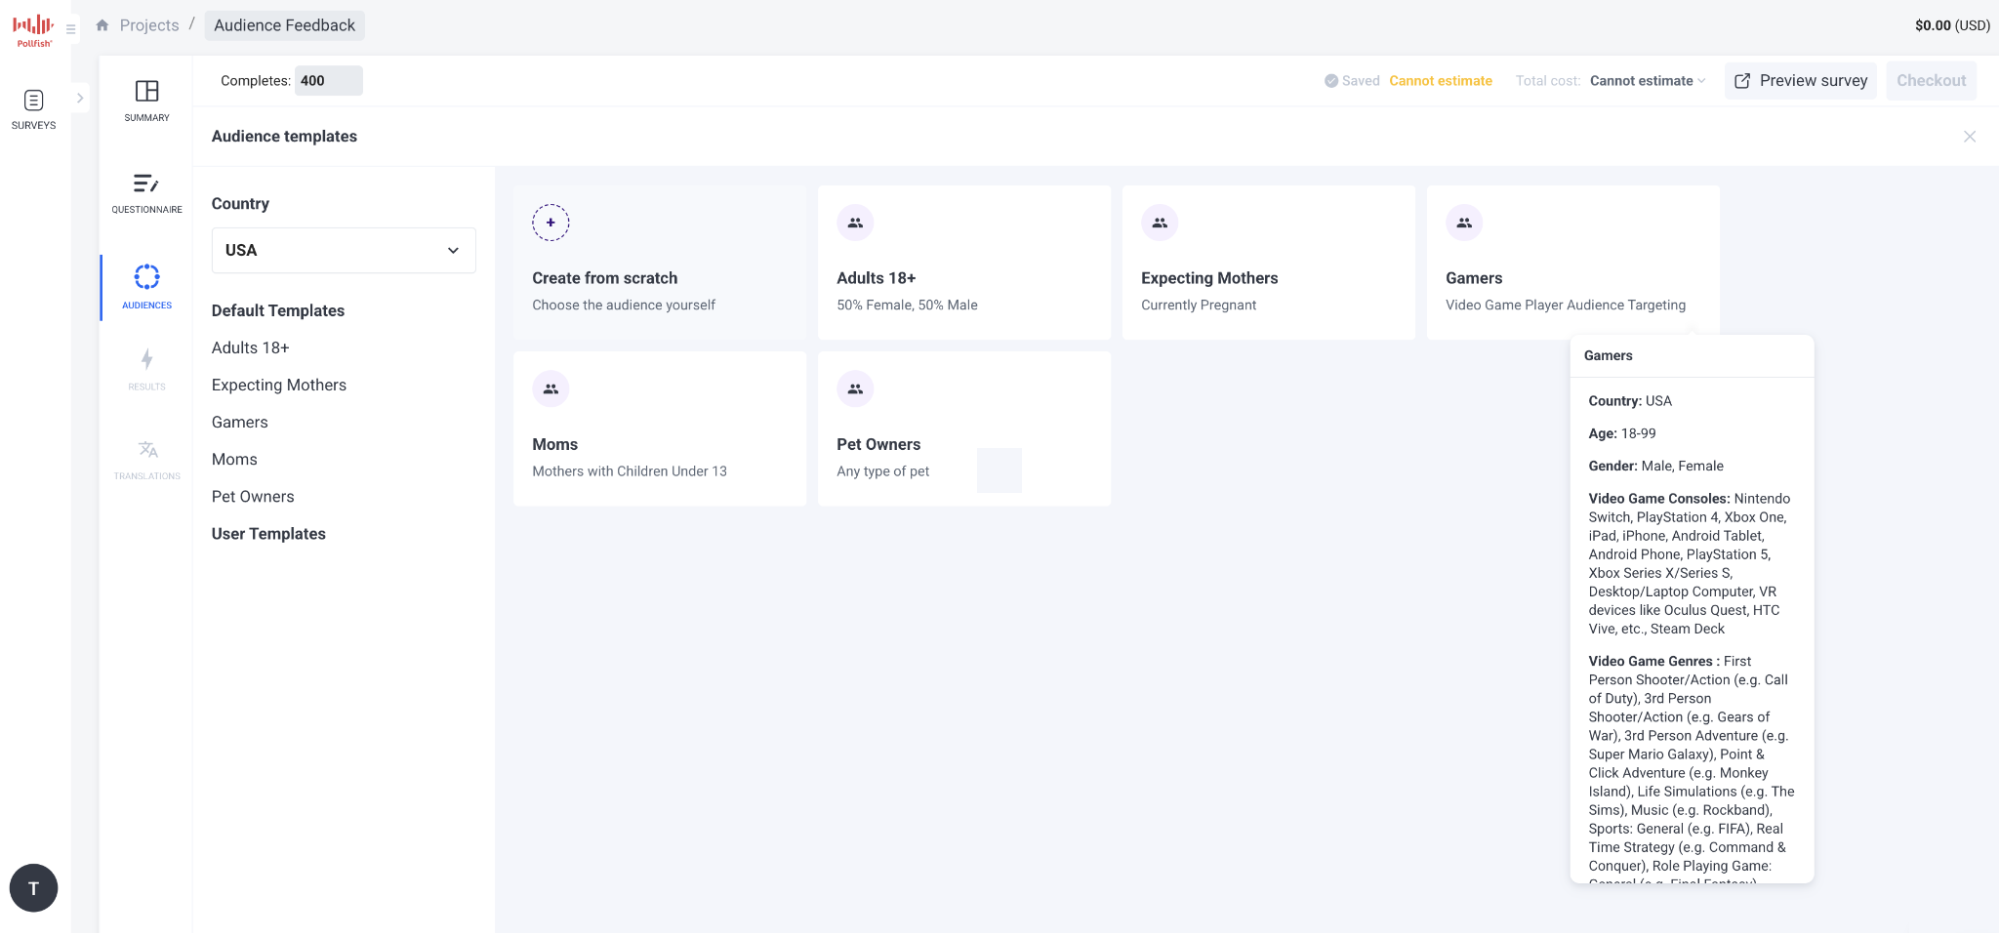
Task: Click the people icon on Moms card
Action: pos(551,388)
